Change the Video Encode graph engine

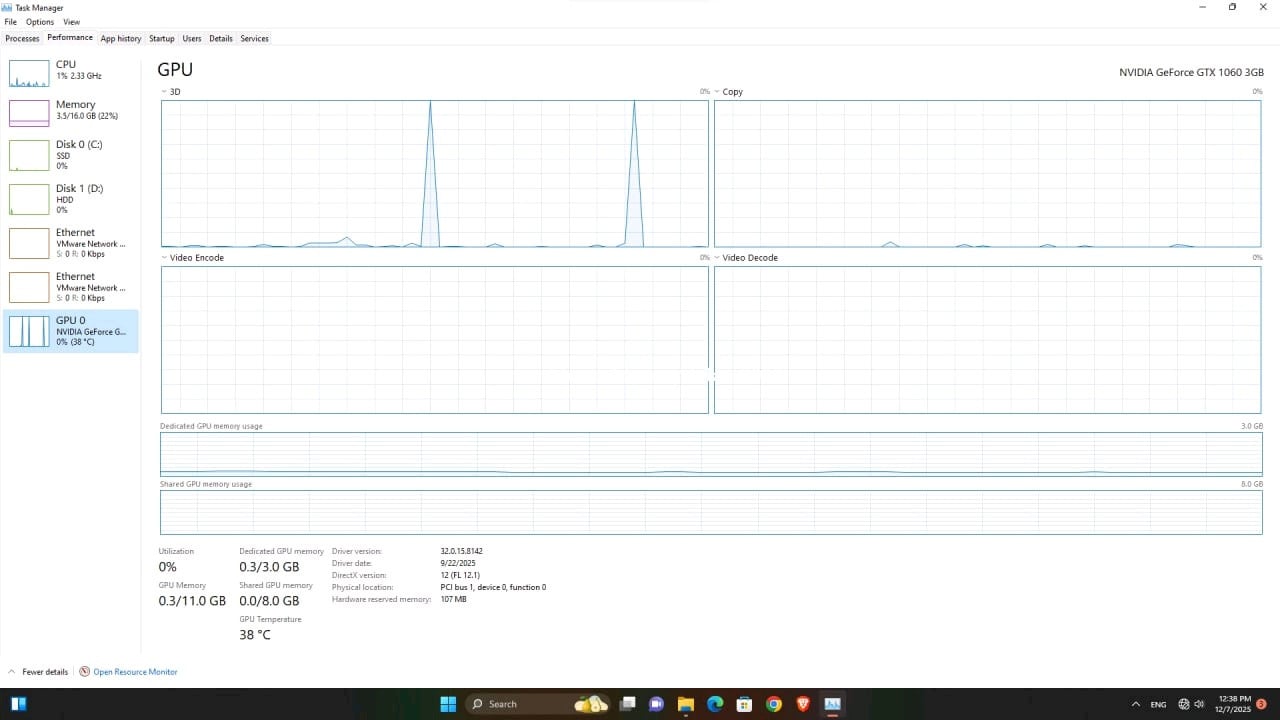tap(165, 258)
